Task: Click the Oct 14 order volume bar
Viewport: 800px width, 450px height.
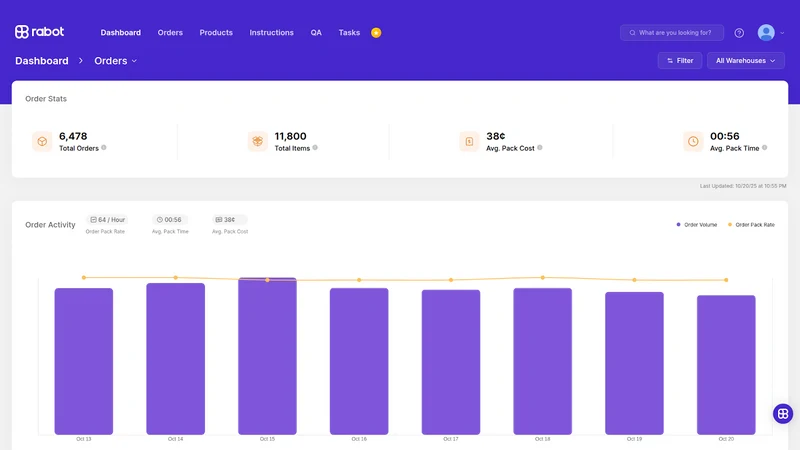Action: pyautogui.click(x=176, y=359)
